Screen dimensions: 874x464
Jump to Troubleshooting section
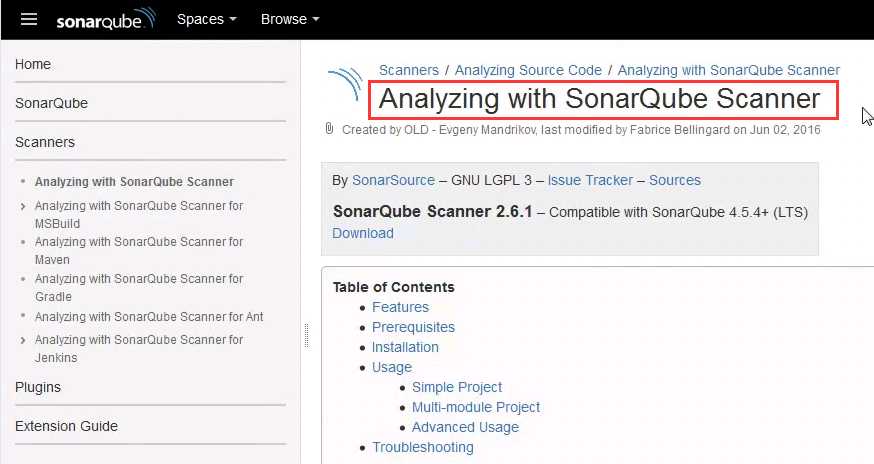[423, 447]
